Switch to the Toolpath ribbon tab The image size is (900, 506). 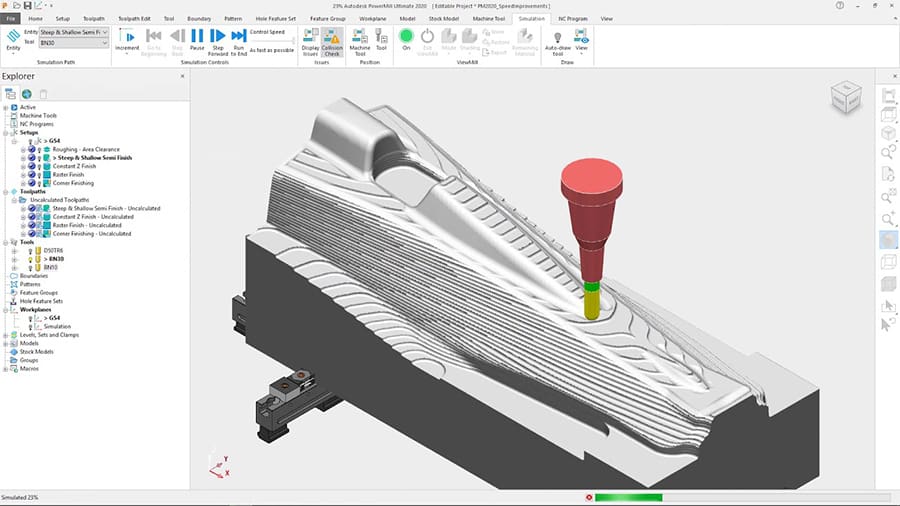coord(94,18)
